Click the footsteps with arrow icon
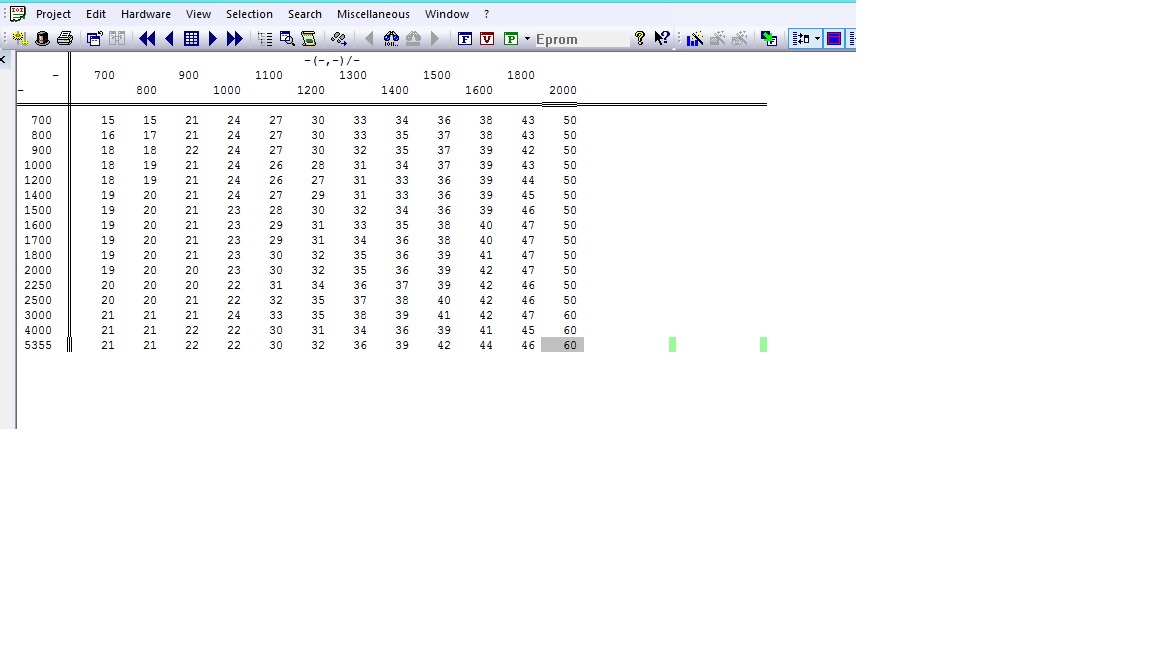This screenshot has height=648, width=1152. click(x=339, y=39)
